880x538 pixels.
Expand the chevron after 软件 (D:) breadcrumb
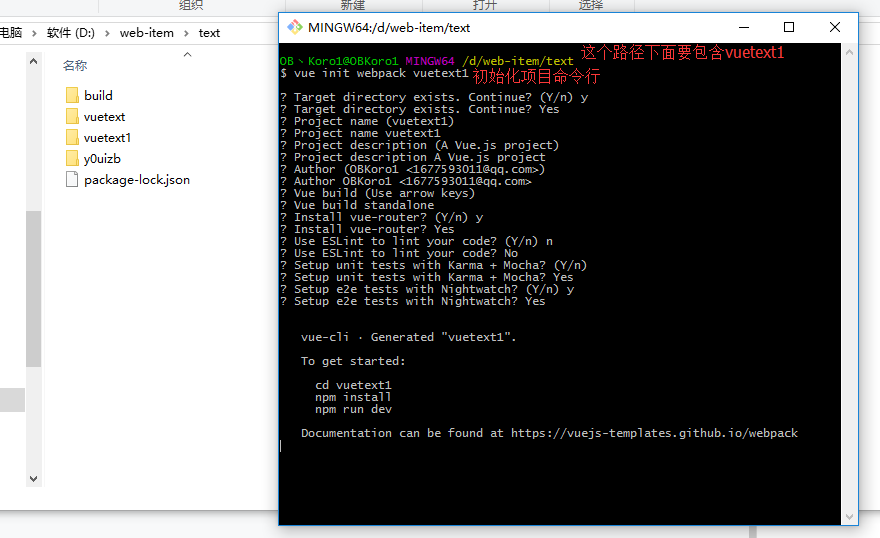click(107, 34)
